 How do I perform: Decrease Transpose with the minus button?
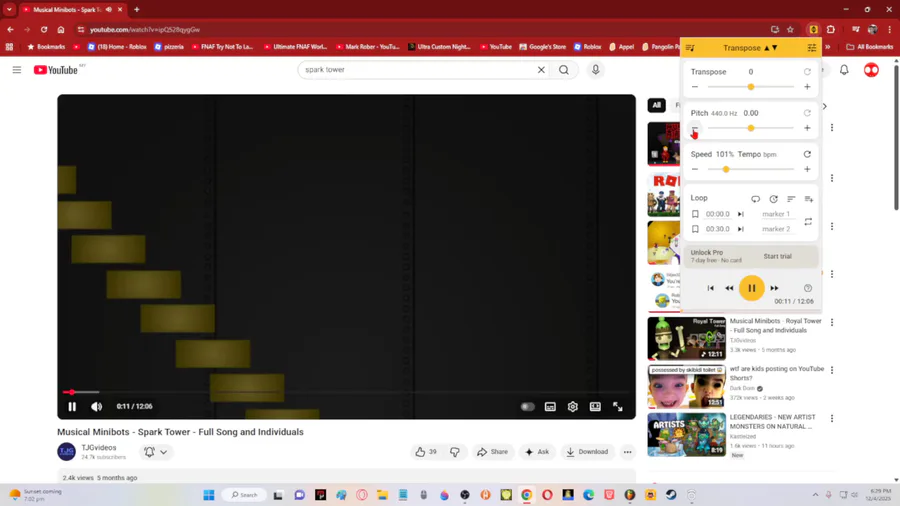pos(695,87)
